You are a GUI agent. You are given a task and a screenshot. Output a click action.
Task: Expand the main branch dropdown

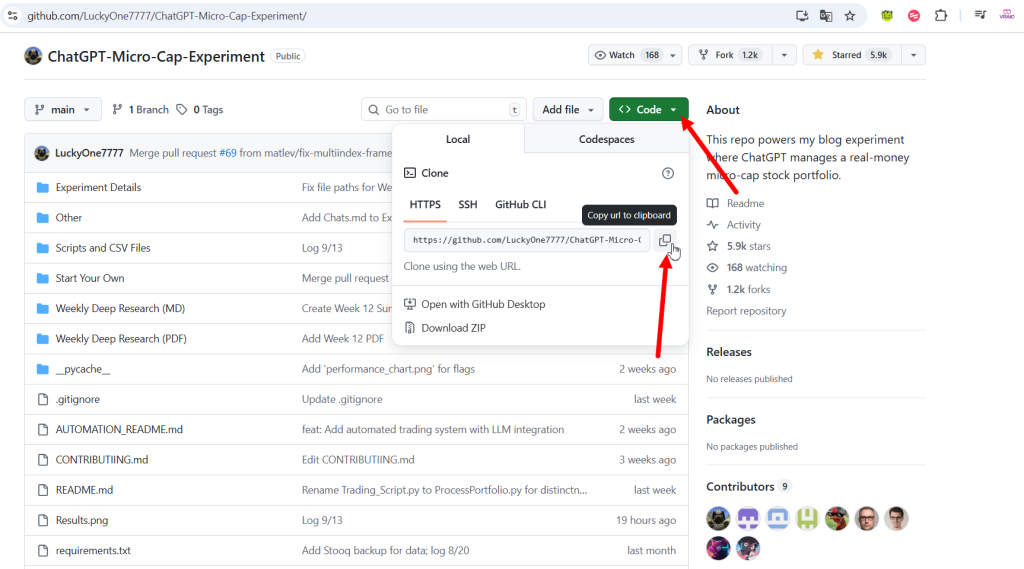coord(62,109)
